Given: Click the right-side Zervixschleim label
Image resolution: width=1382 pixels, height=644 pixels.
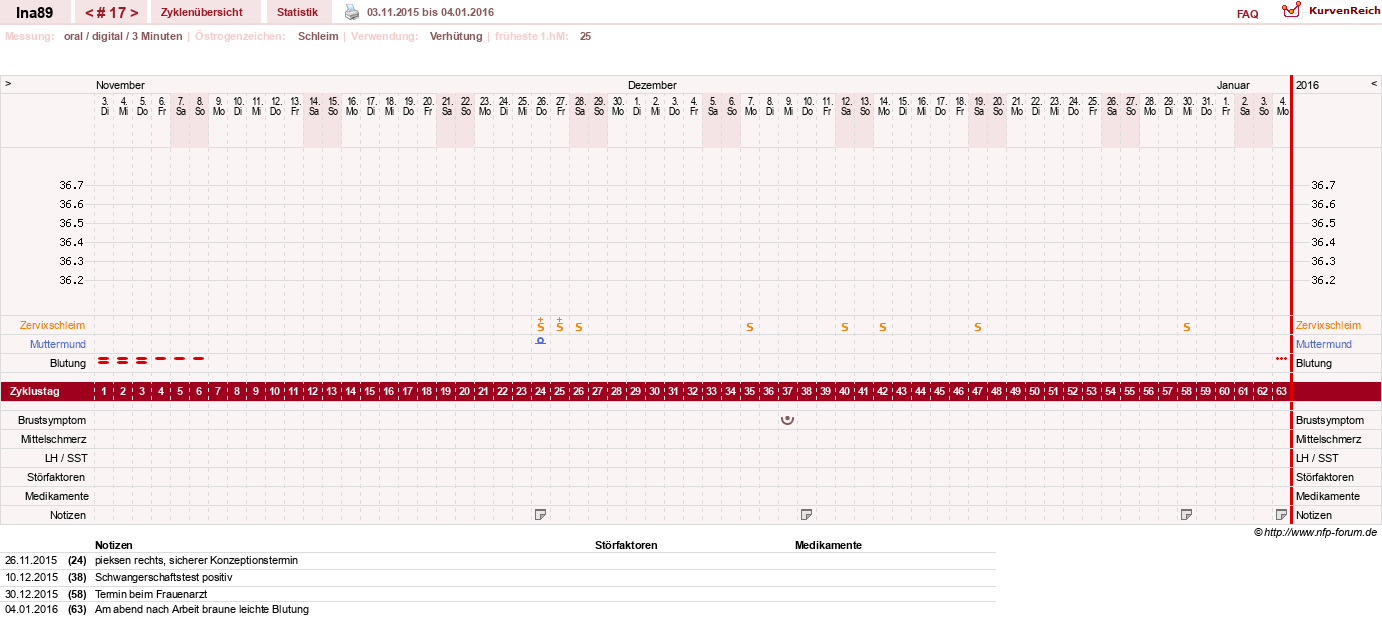Looking at the screenshot, I should point(1328,325).
